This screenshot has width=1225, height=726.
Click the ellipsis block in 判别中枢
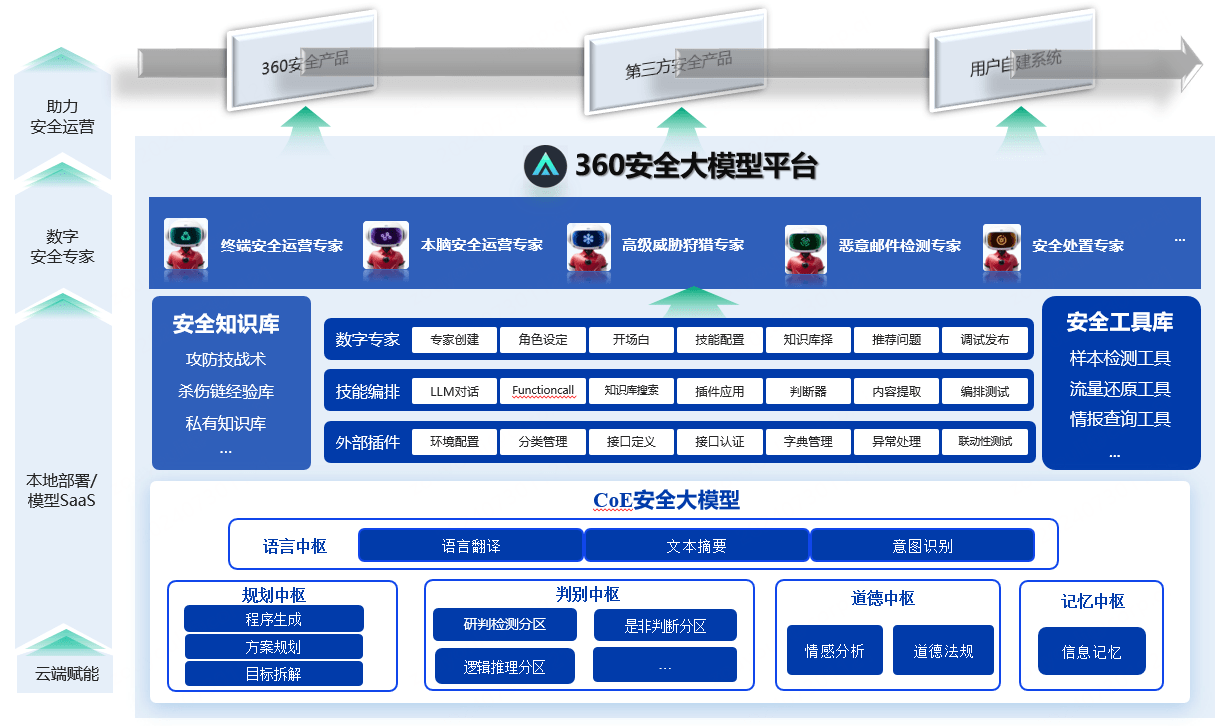(665, 665)
